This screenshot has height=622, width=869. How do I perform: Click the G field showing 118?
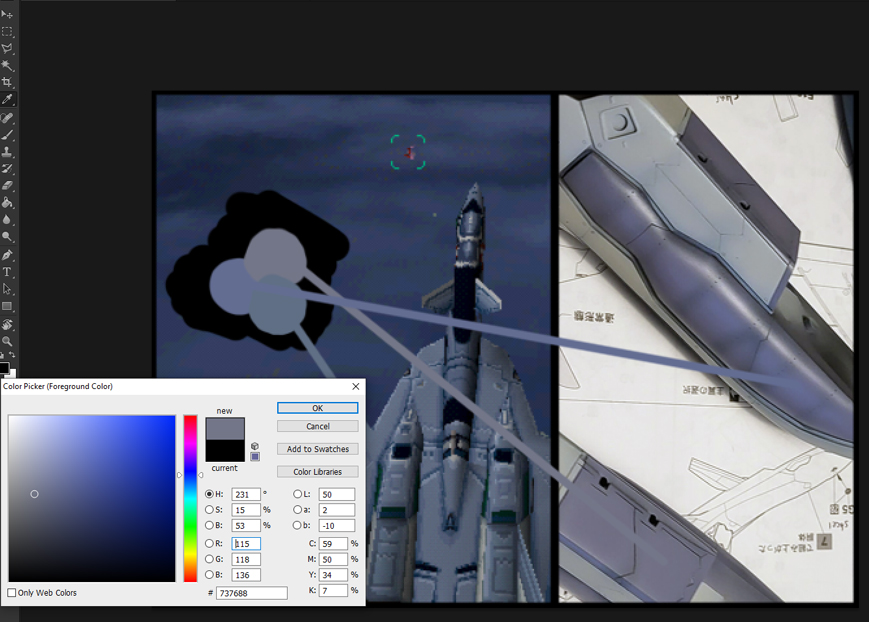[x=246, y=559]
